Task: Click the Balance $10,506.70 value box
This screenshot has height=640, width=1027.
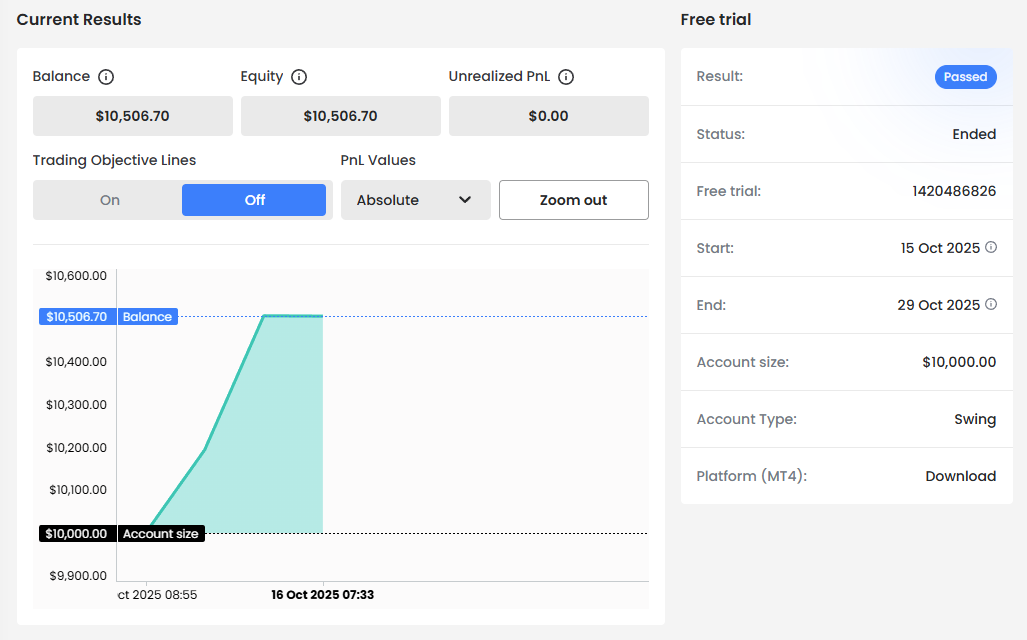Action: pyautogui.click(x=132, y=116)
